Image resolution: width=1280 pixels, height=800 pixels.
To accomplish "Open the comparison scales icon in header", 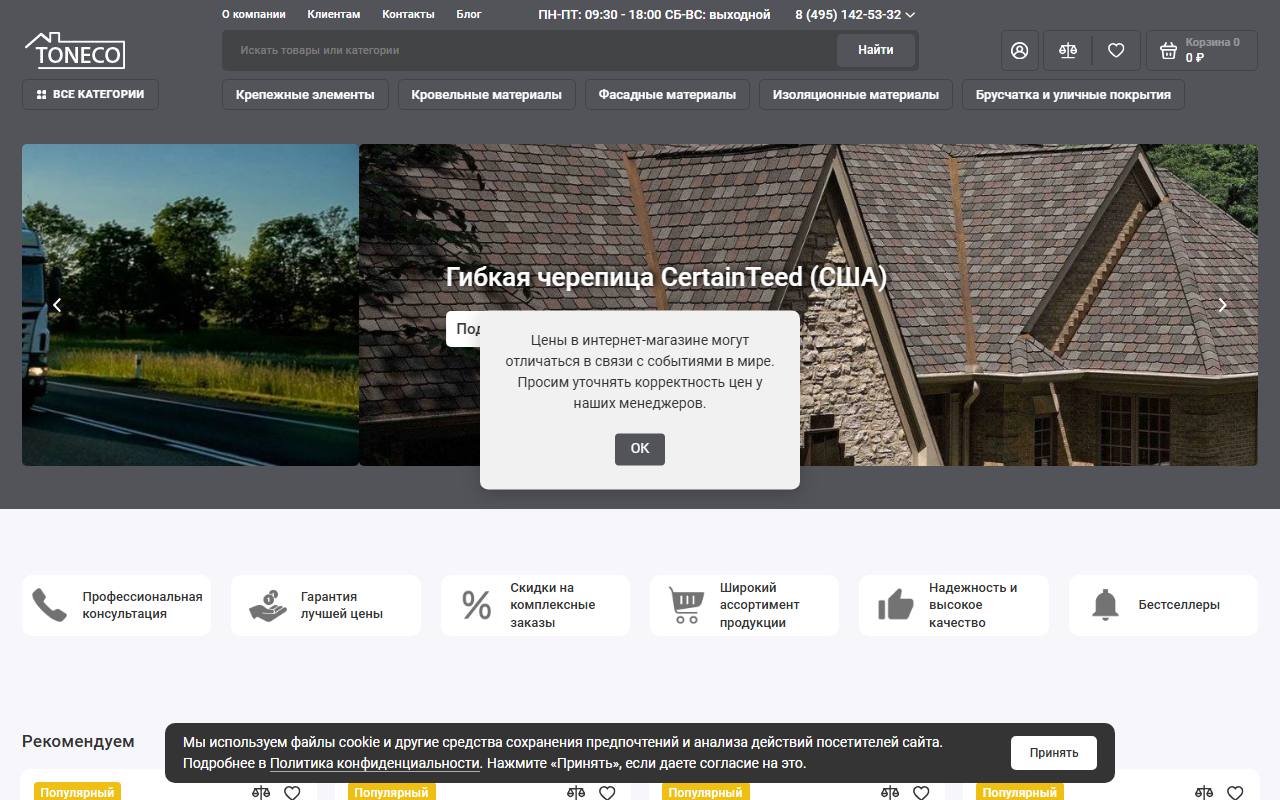I will click(x=1068, y=50).
